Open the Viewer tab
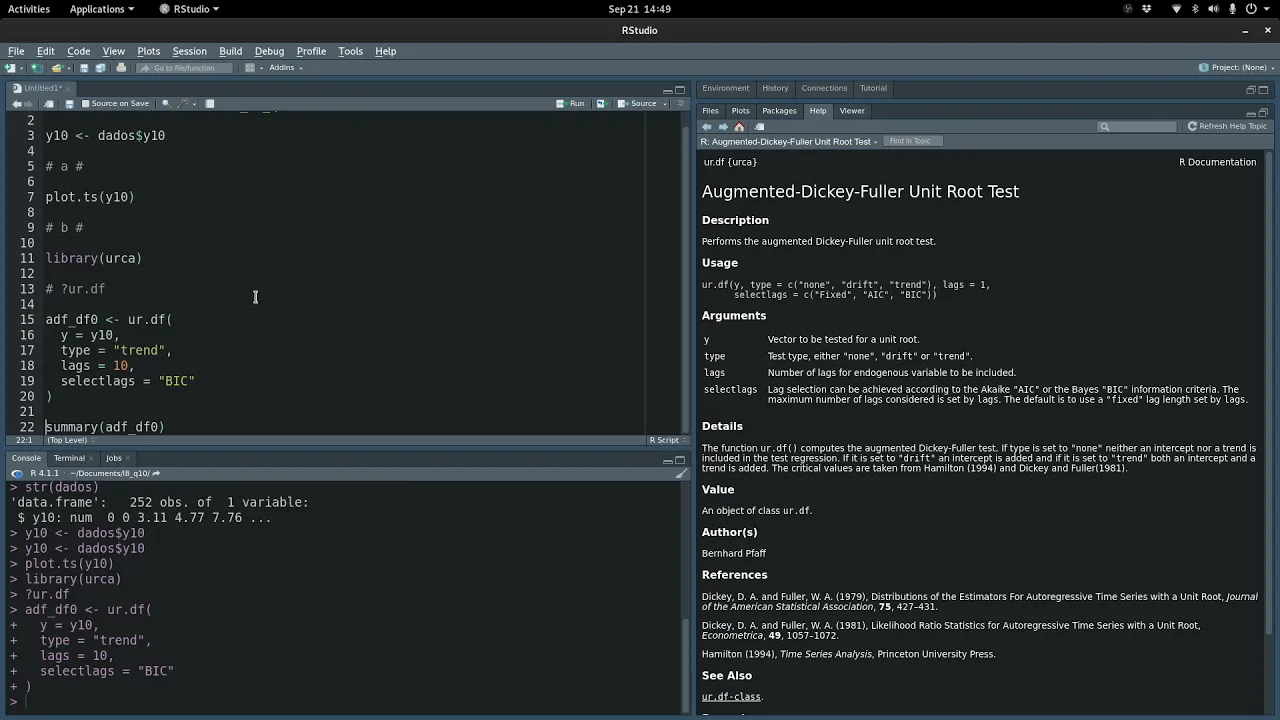Image resolution: width=1280 pixels, height=720 pixels. pyautogui.click(x=852, y=111)
